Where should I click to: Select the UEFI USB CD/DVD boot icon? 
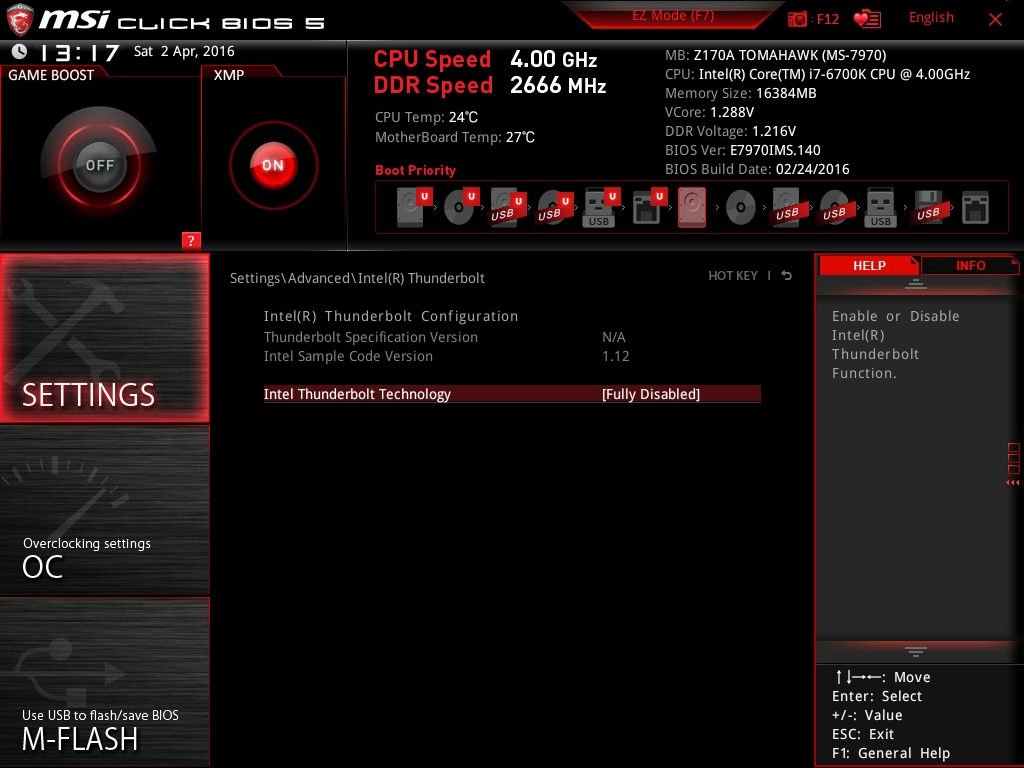(x=555, y=207)
